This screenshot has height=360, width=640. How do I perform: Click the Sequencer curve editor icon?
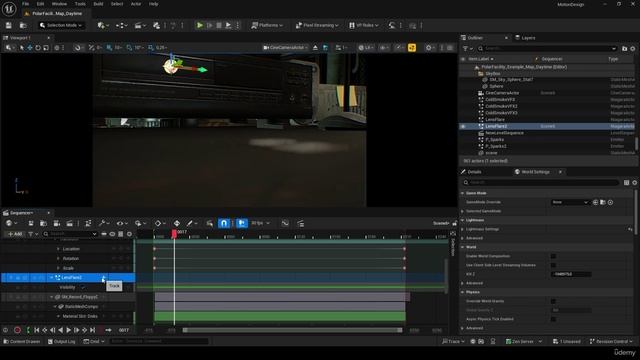285,223
